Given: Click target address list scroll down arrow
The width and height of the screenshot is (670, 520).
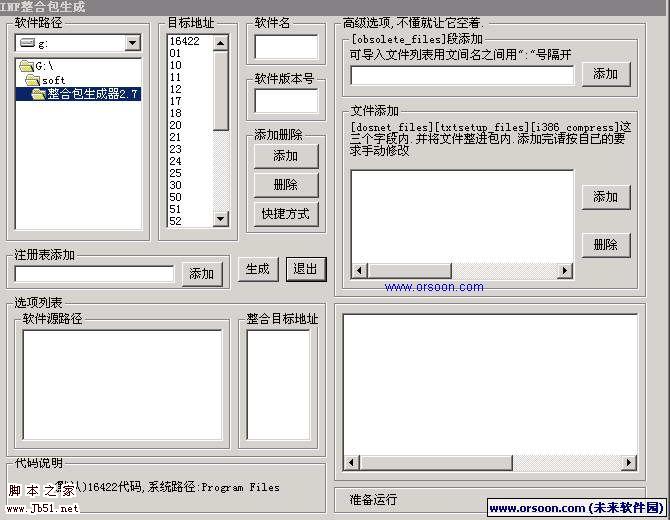Looking at the screenshot, I should [220, 219].
